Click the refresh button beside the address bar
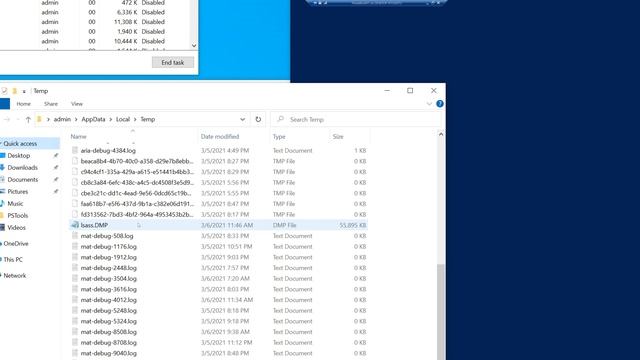This screenshot has height=360, width=640. coord(258,119)
